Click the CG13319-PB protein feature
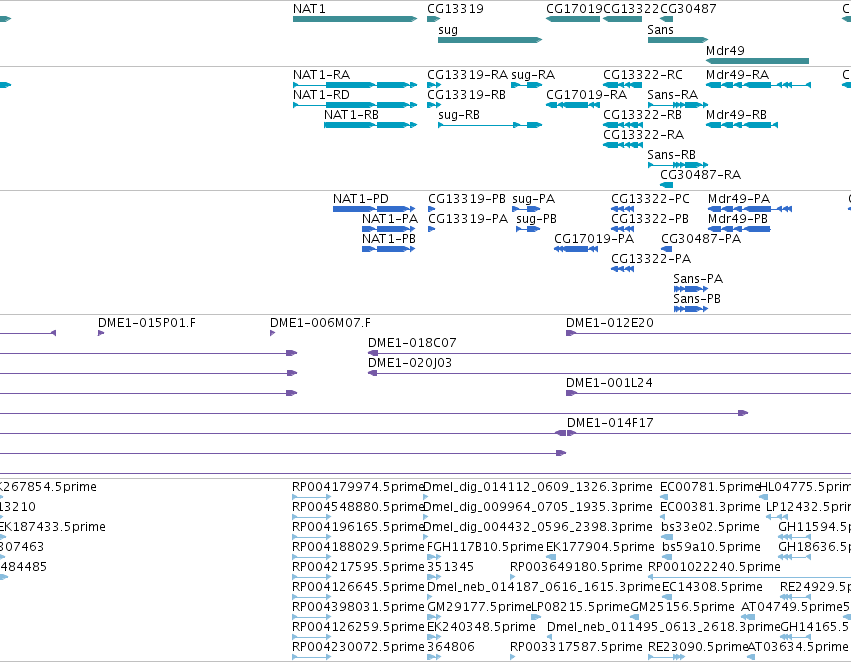 click(x=431, y=209)
